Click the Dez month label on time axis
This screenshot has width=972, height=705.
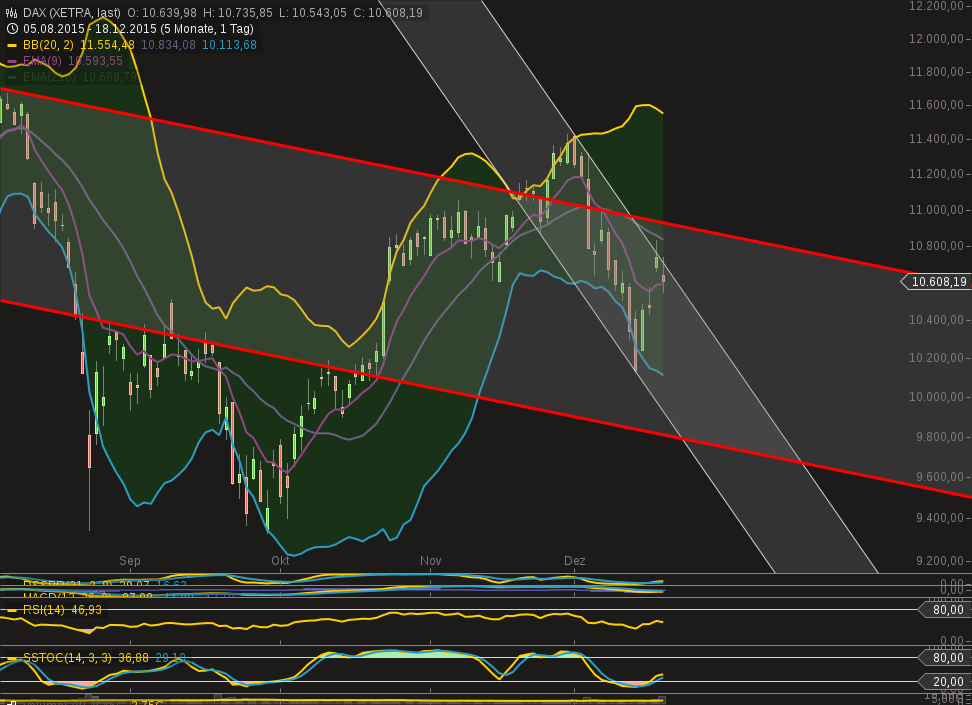[575, 561]
